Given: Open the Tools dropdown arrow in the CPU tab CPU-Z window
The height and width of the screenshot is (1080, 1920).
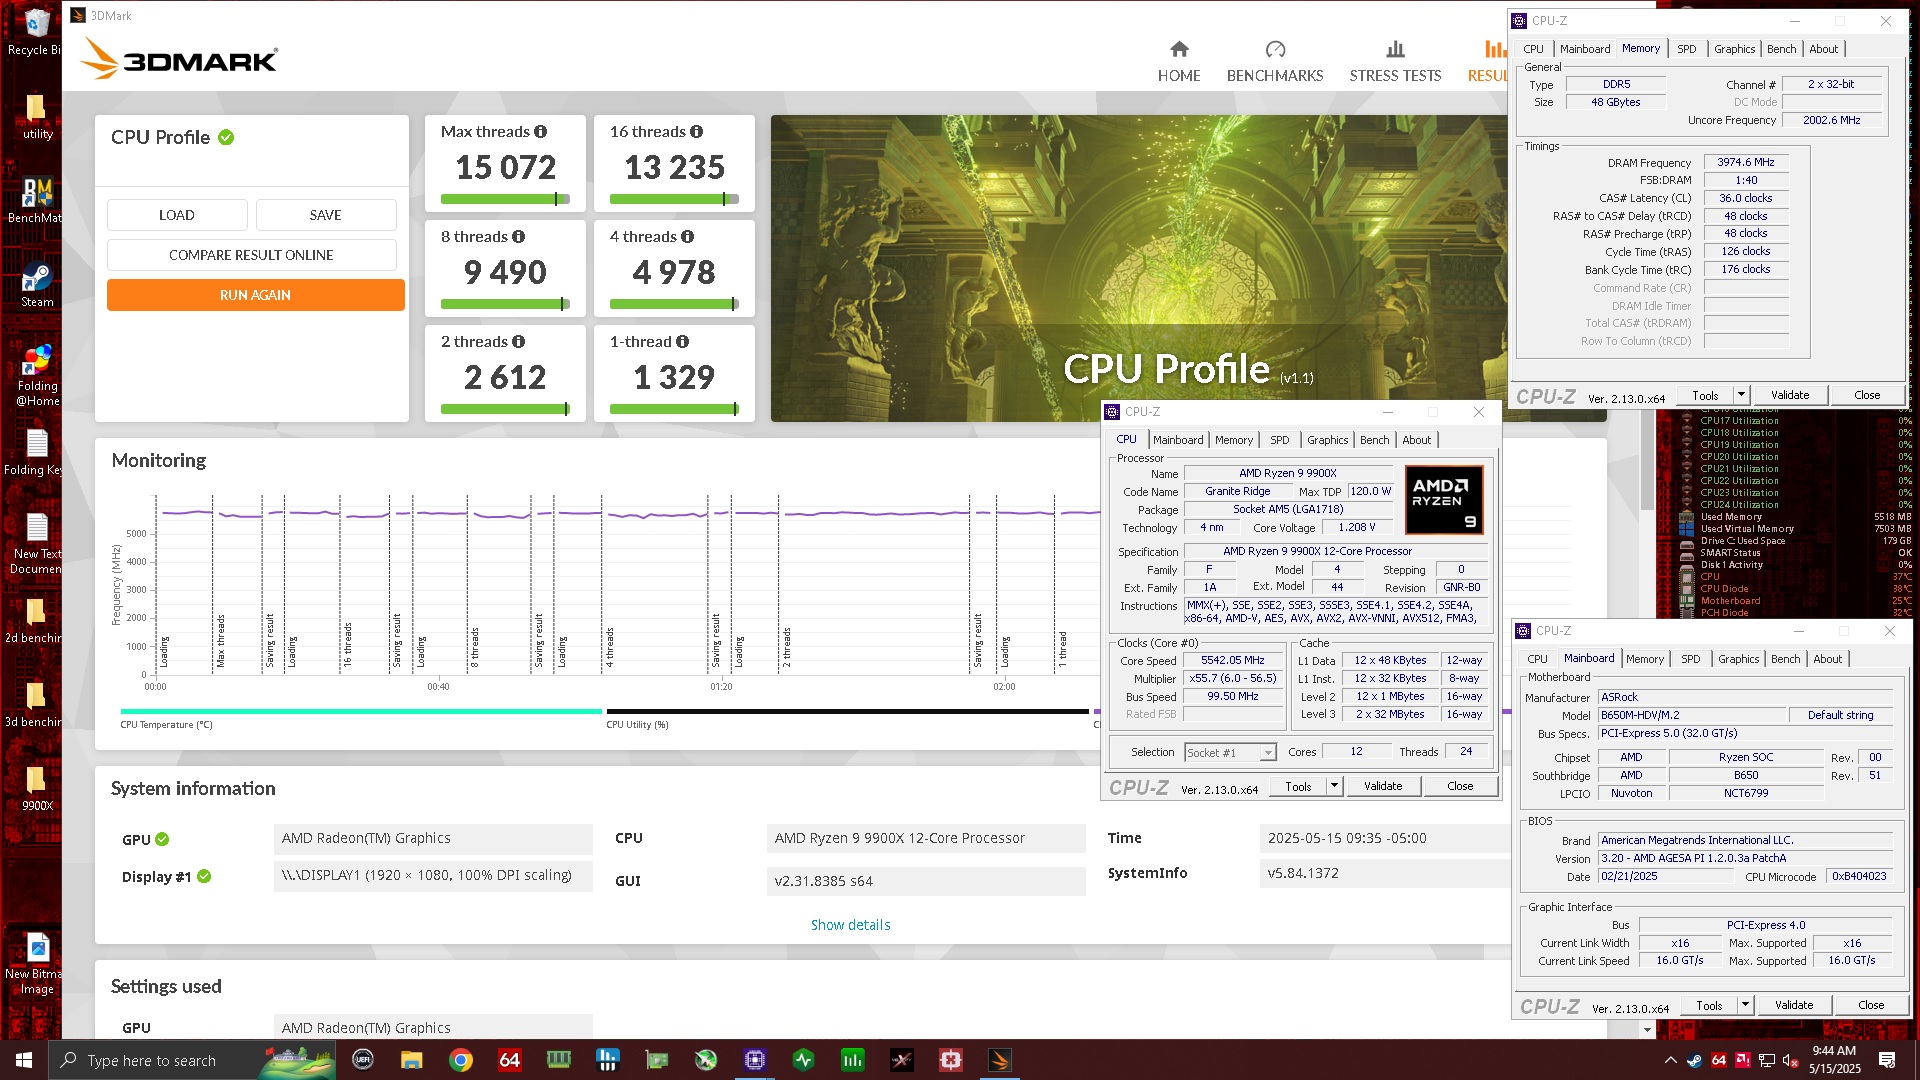Looking at the screenshot, I should click(x=1333, y=786).
